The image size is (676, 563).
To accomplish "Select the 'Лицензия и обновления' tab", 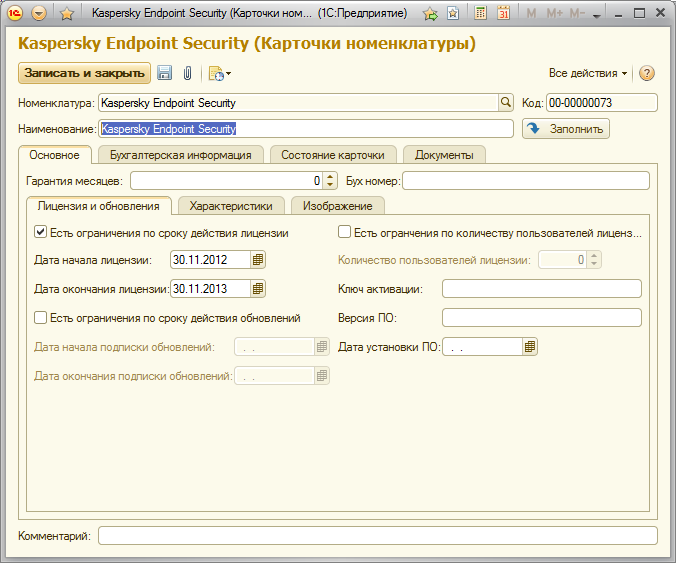I will coord(99,206).
